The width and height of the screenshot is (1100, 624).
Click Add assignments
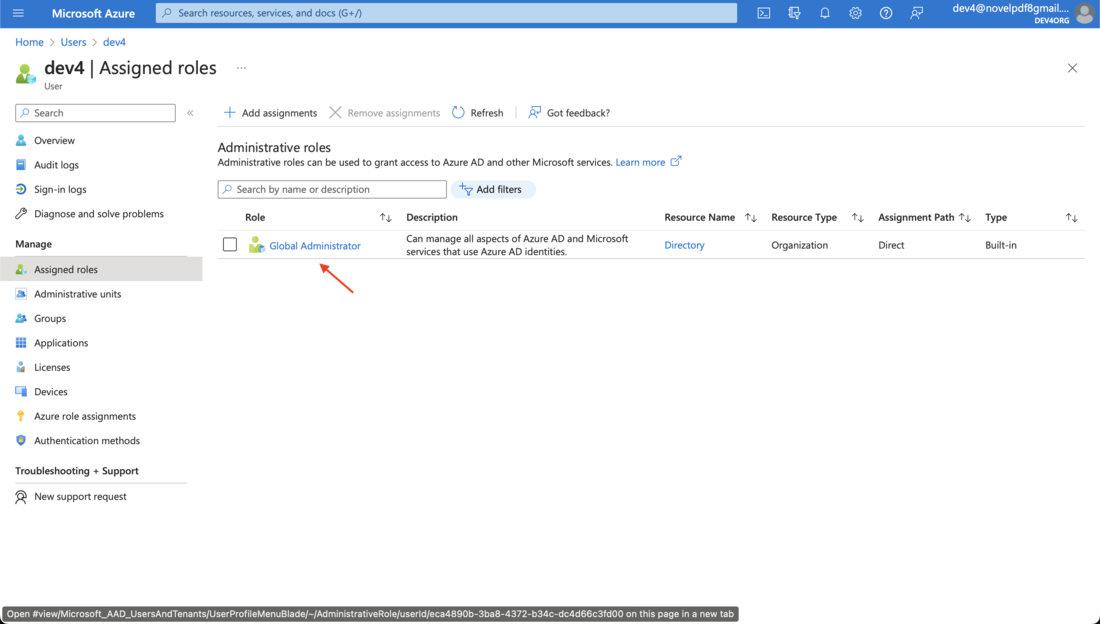[270, 113]
